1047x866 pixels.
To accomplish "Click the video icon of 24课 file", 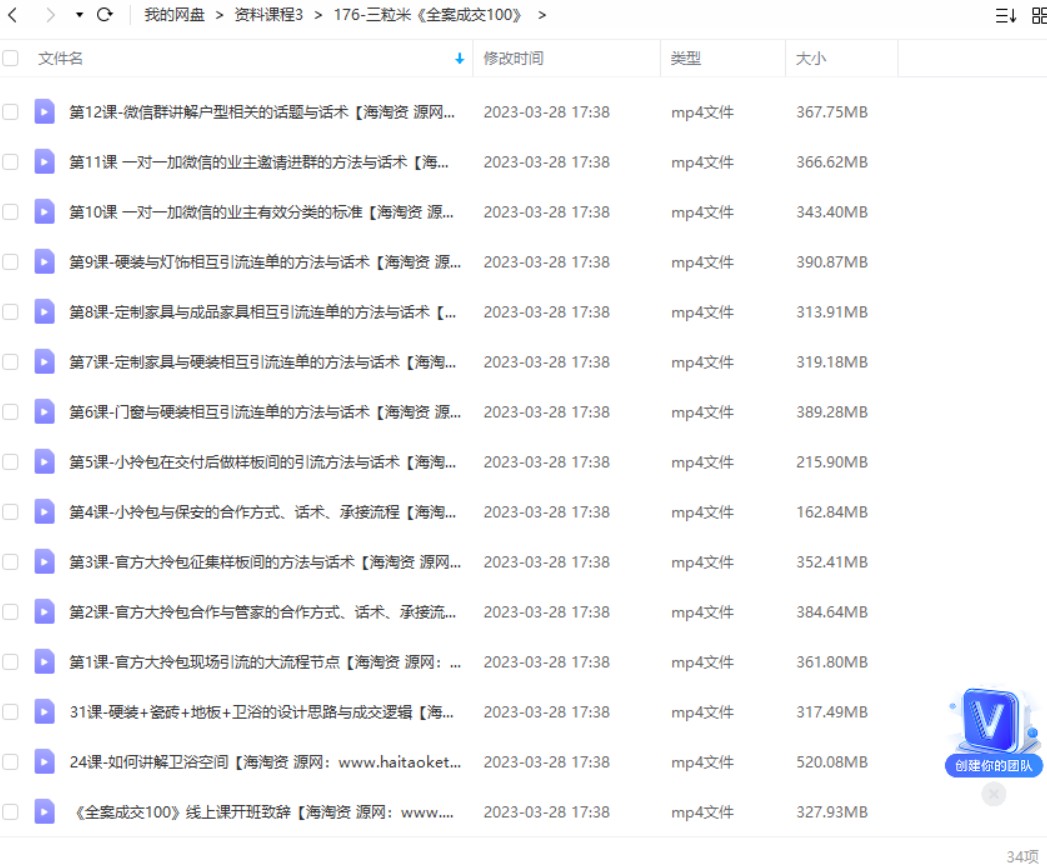I will point(44,762).
